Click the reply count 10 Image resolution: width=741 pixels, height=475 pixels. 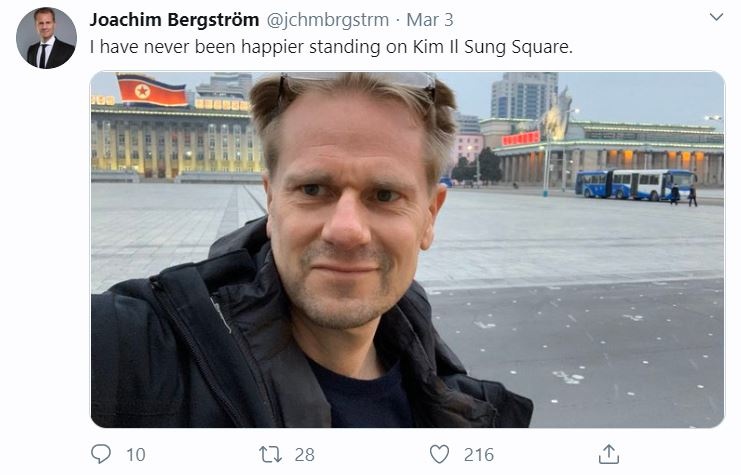point(136,455)
